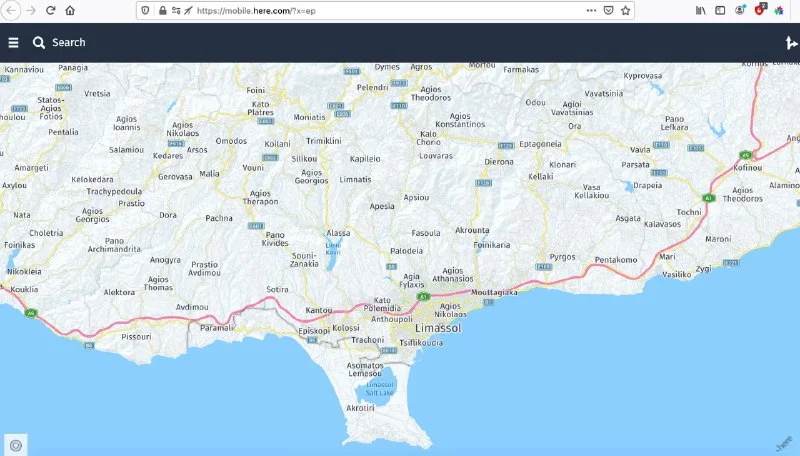Reload the page in the browser
The height and width of the screenshot is (456, 800).
pyautogui.click(x=50, y=10)
